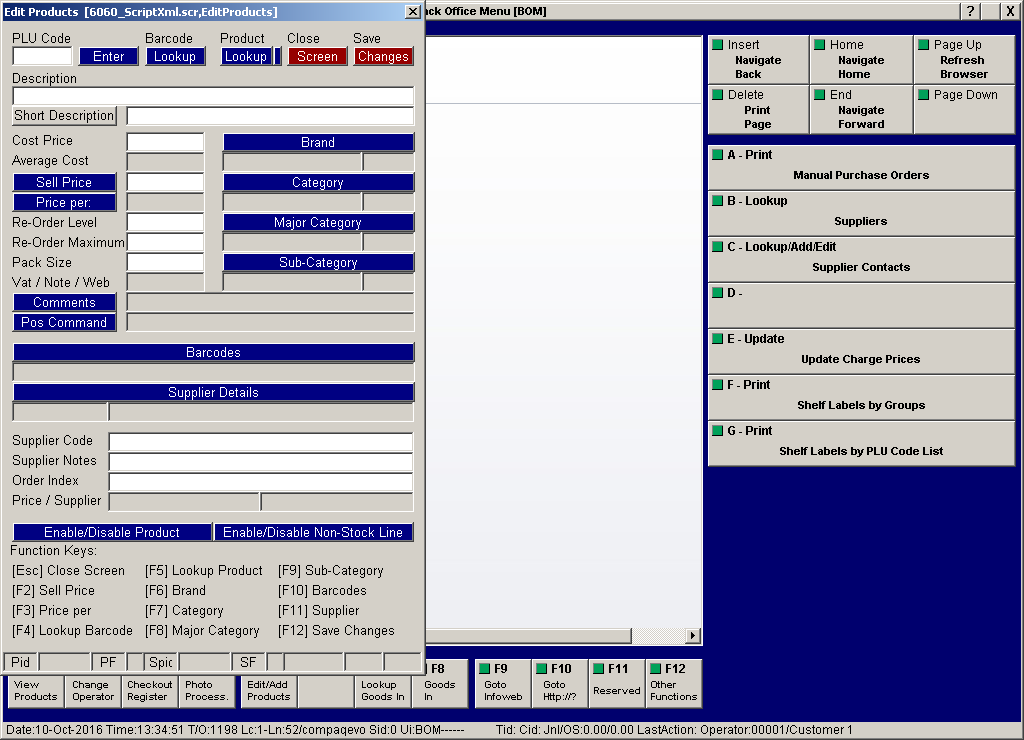
Task: Click red Save Changes button
Action: coord(383,57)
